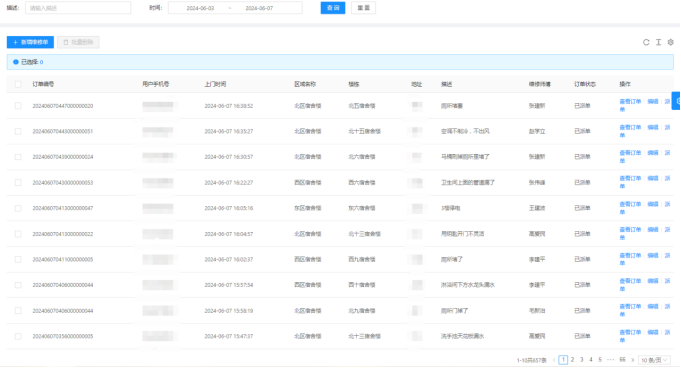Open the 10条/页 page size dropdown
Screen dimensions: 681x368
tap(654, 360)
